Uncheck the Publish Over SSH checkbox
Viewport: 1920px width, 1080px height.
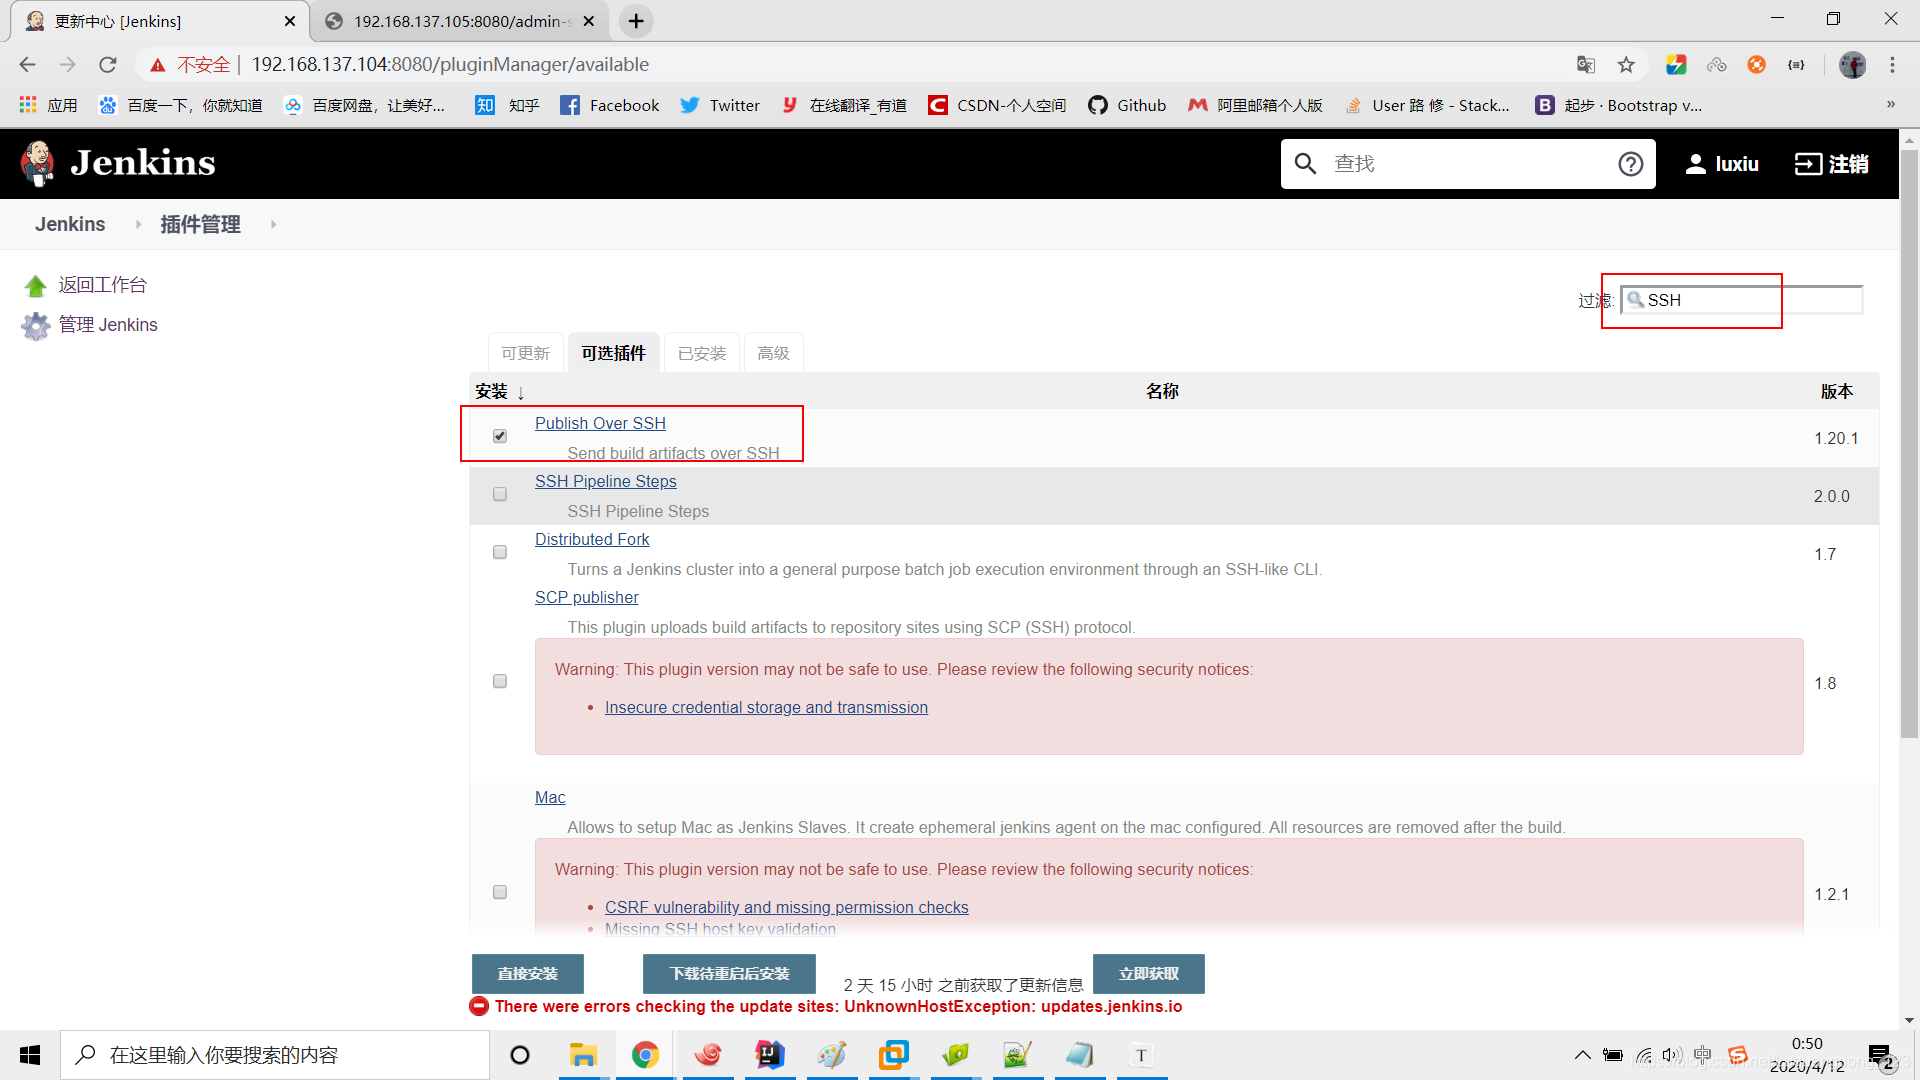(500, 436)
